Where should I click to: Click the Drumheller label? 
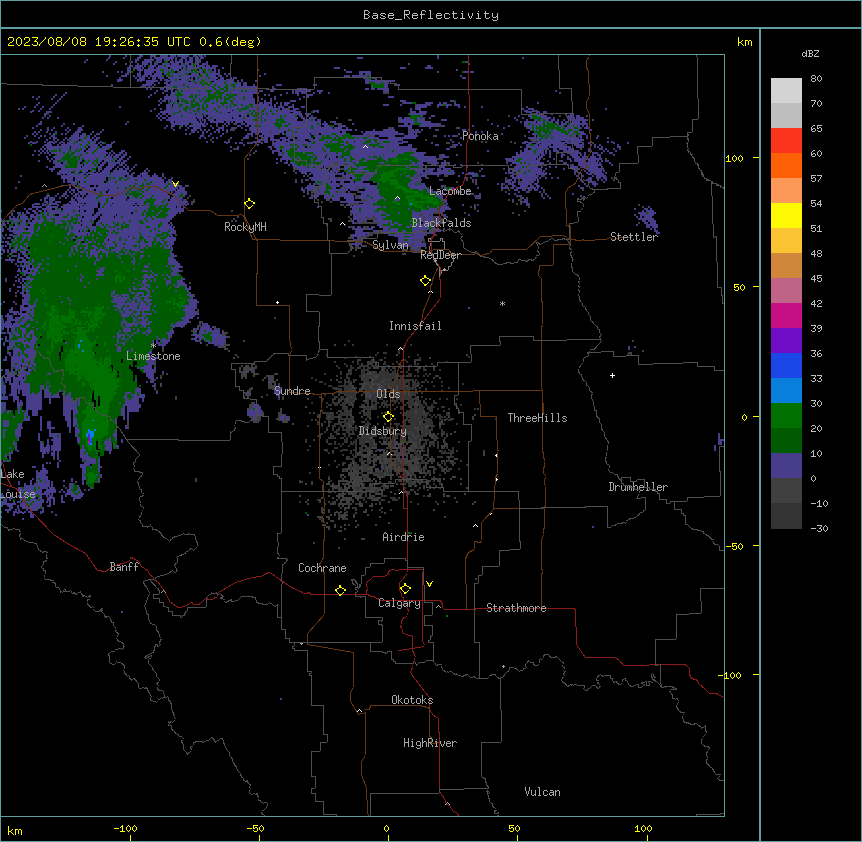point(638,487)
